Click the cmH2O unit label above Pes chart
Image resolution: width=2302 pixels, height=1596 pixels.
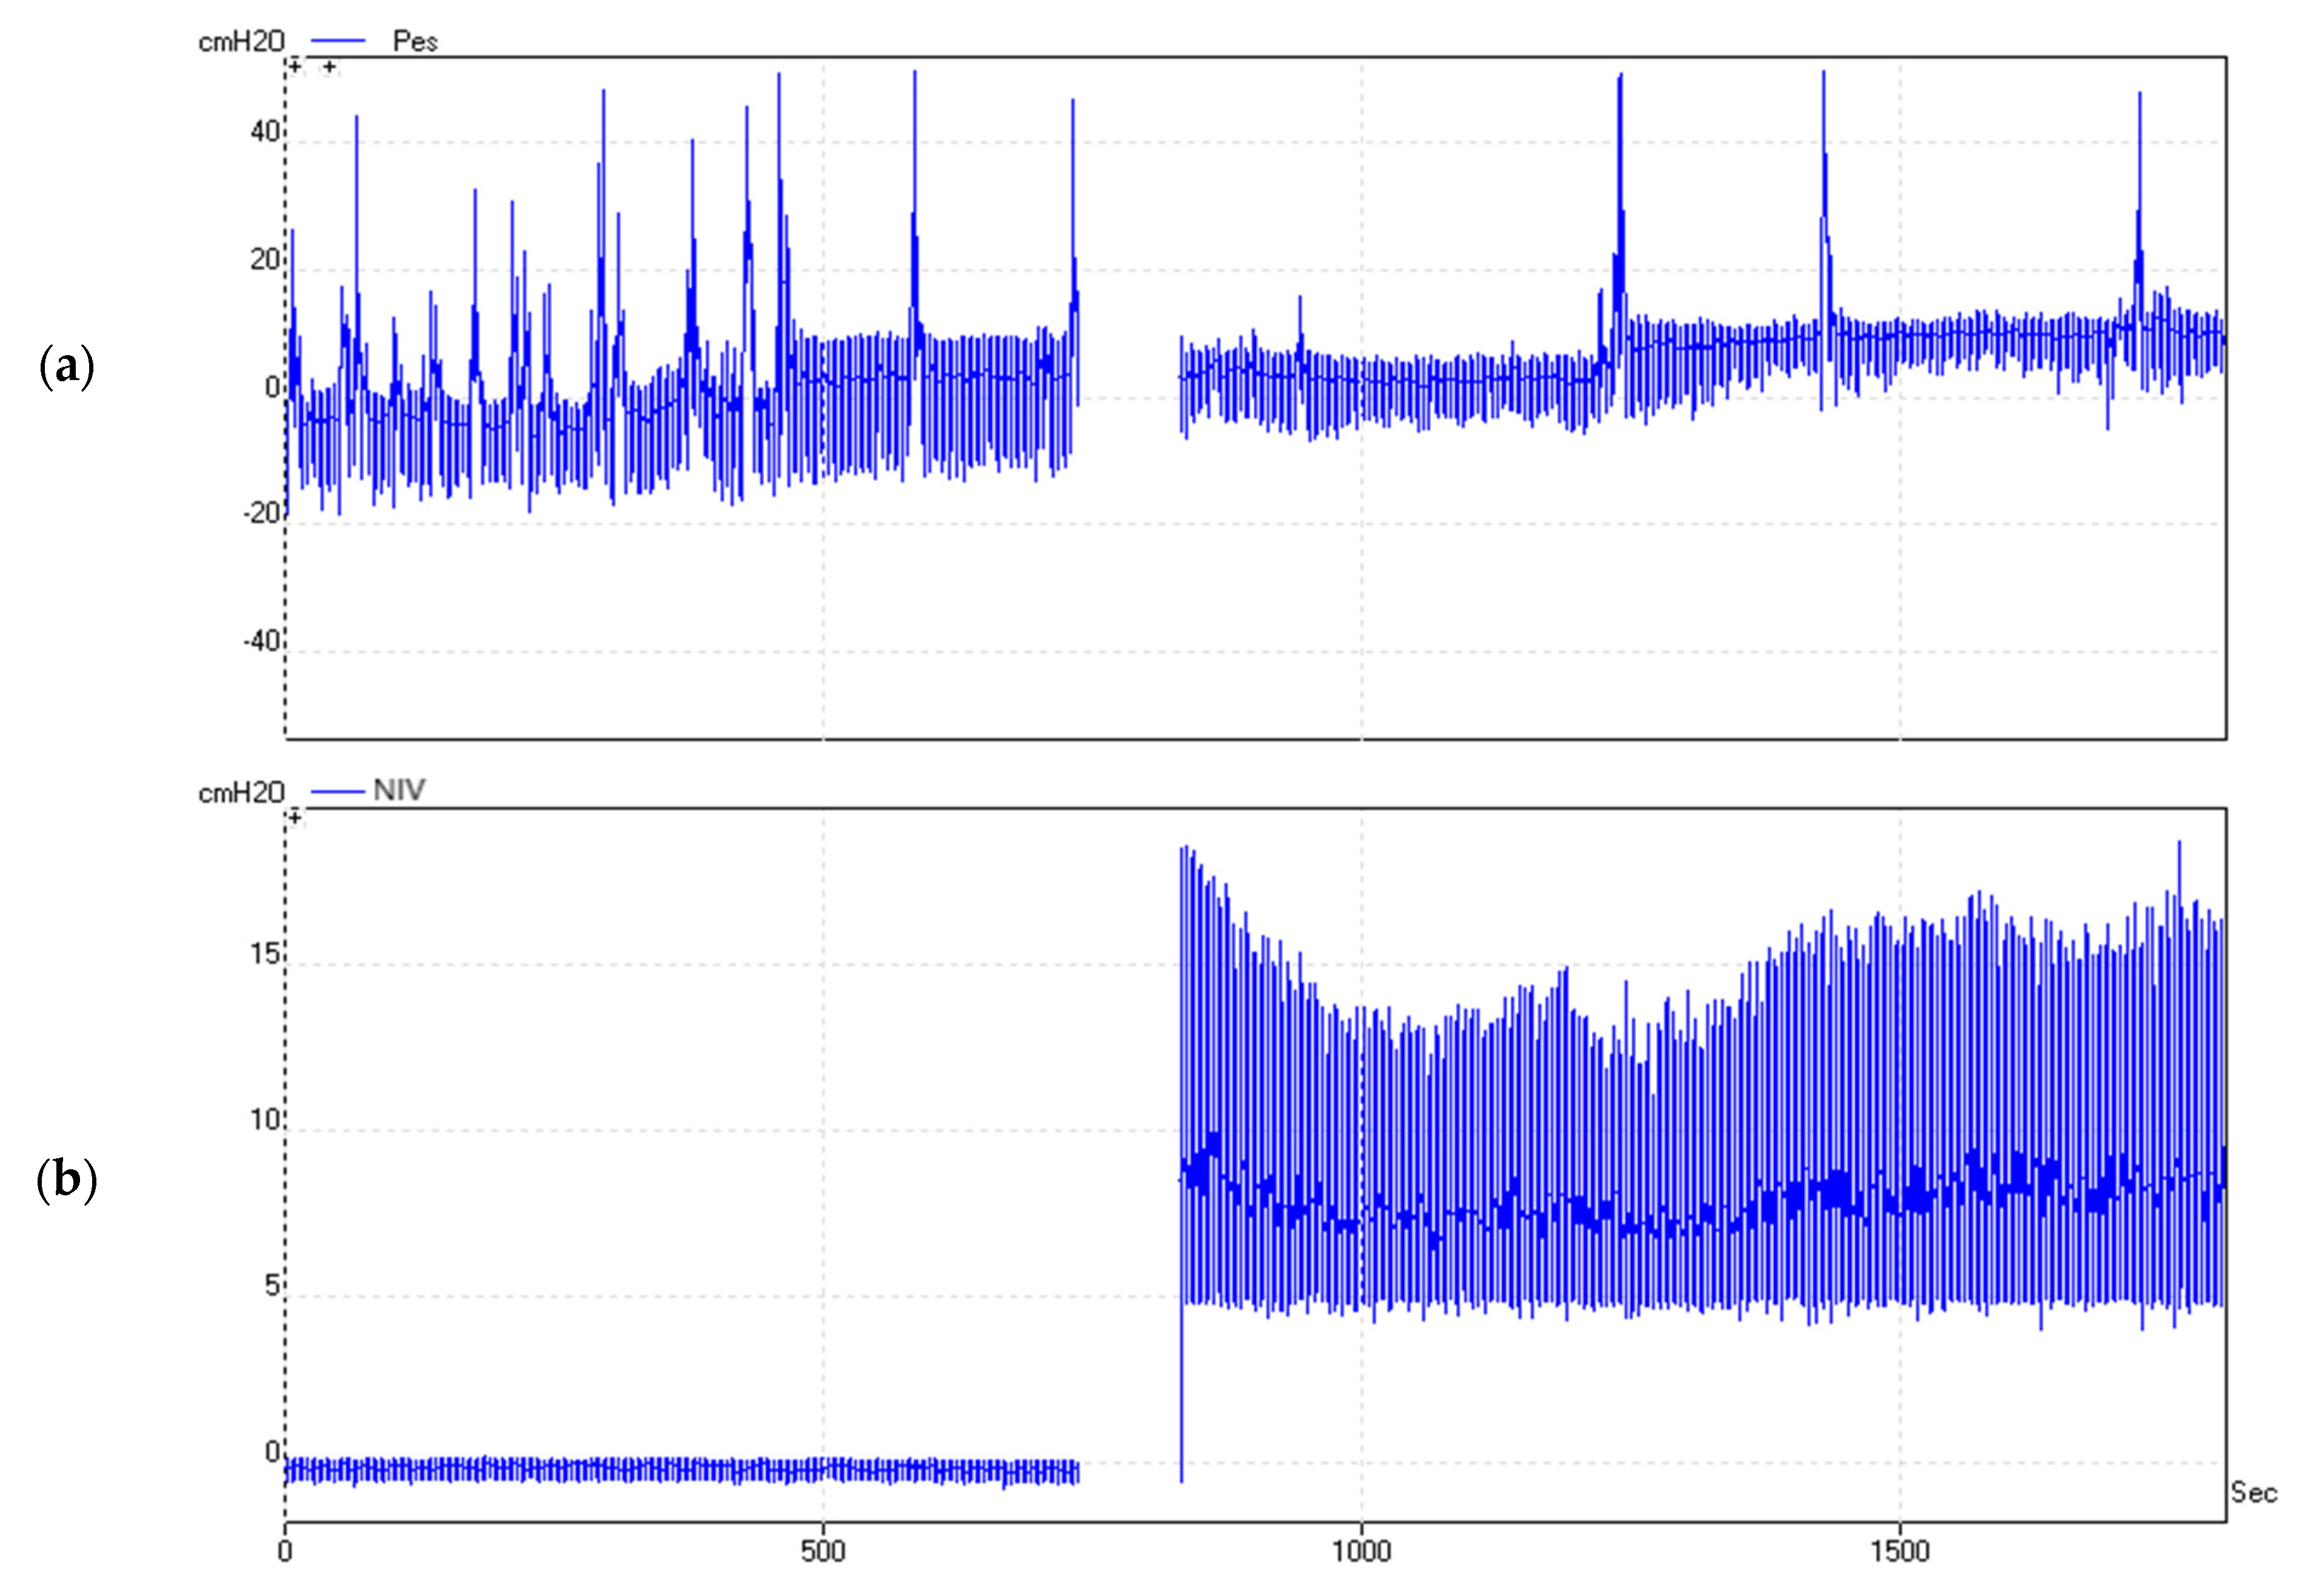coord(241,42)
